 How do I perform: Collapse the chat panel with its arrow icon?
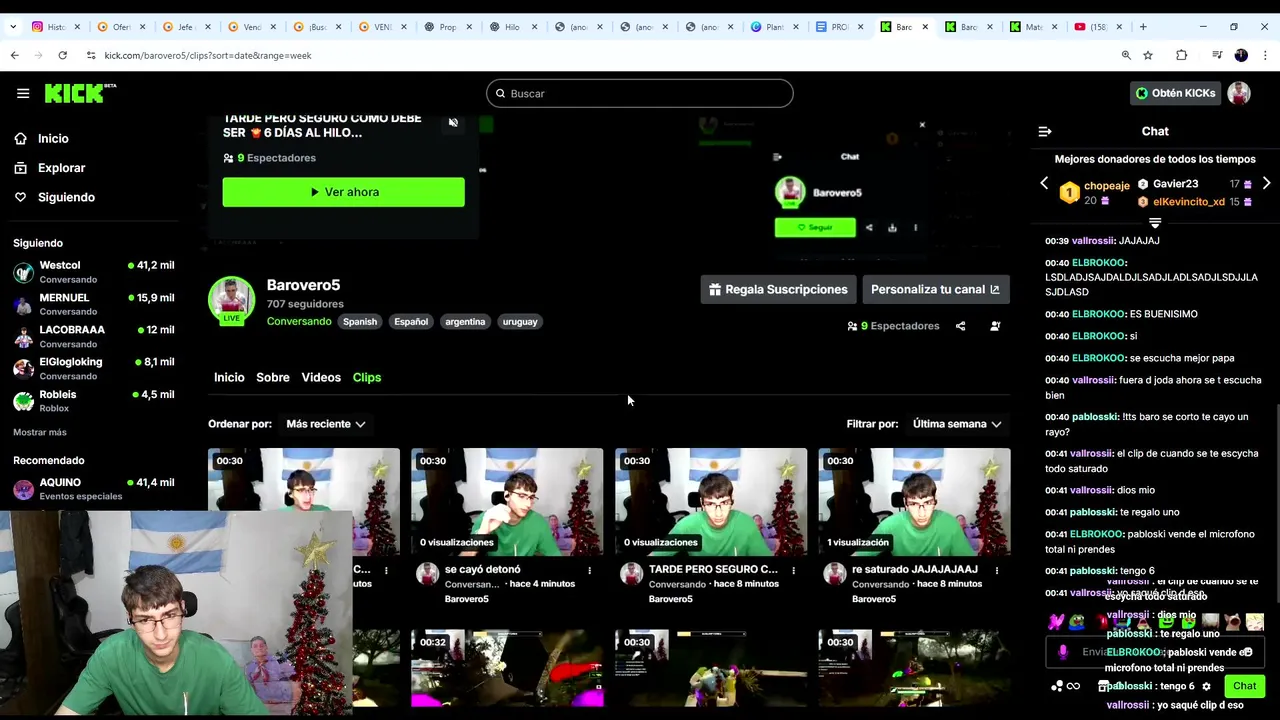1045,131
